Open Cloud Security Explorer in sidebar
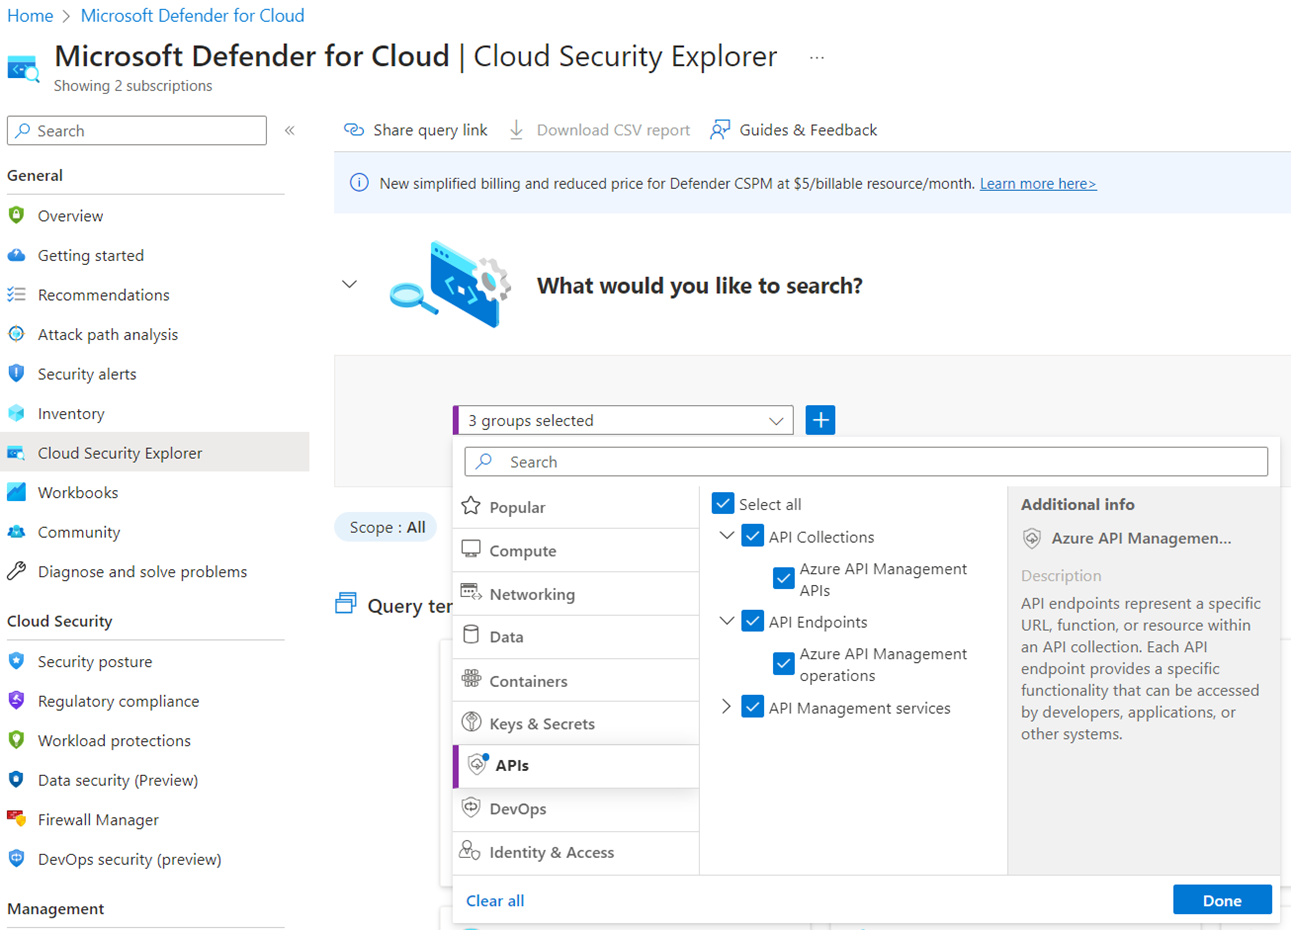 [x=155, y=452]
